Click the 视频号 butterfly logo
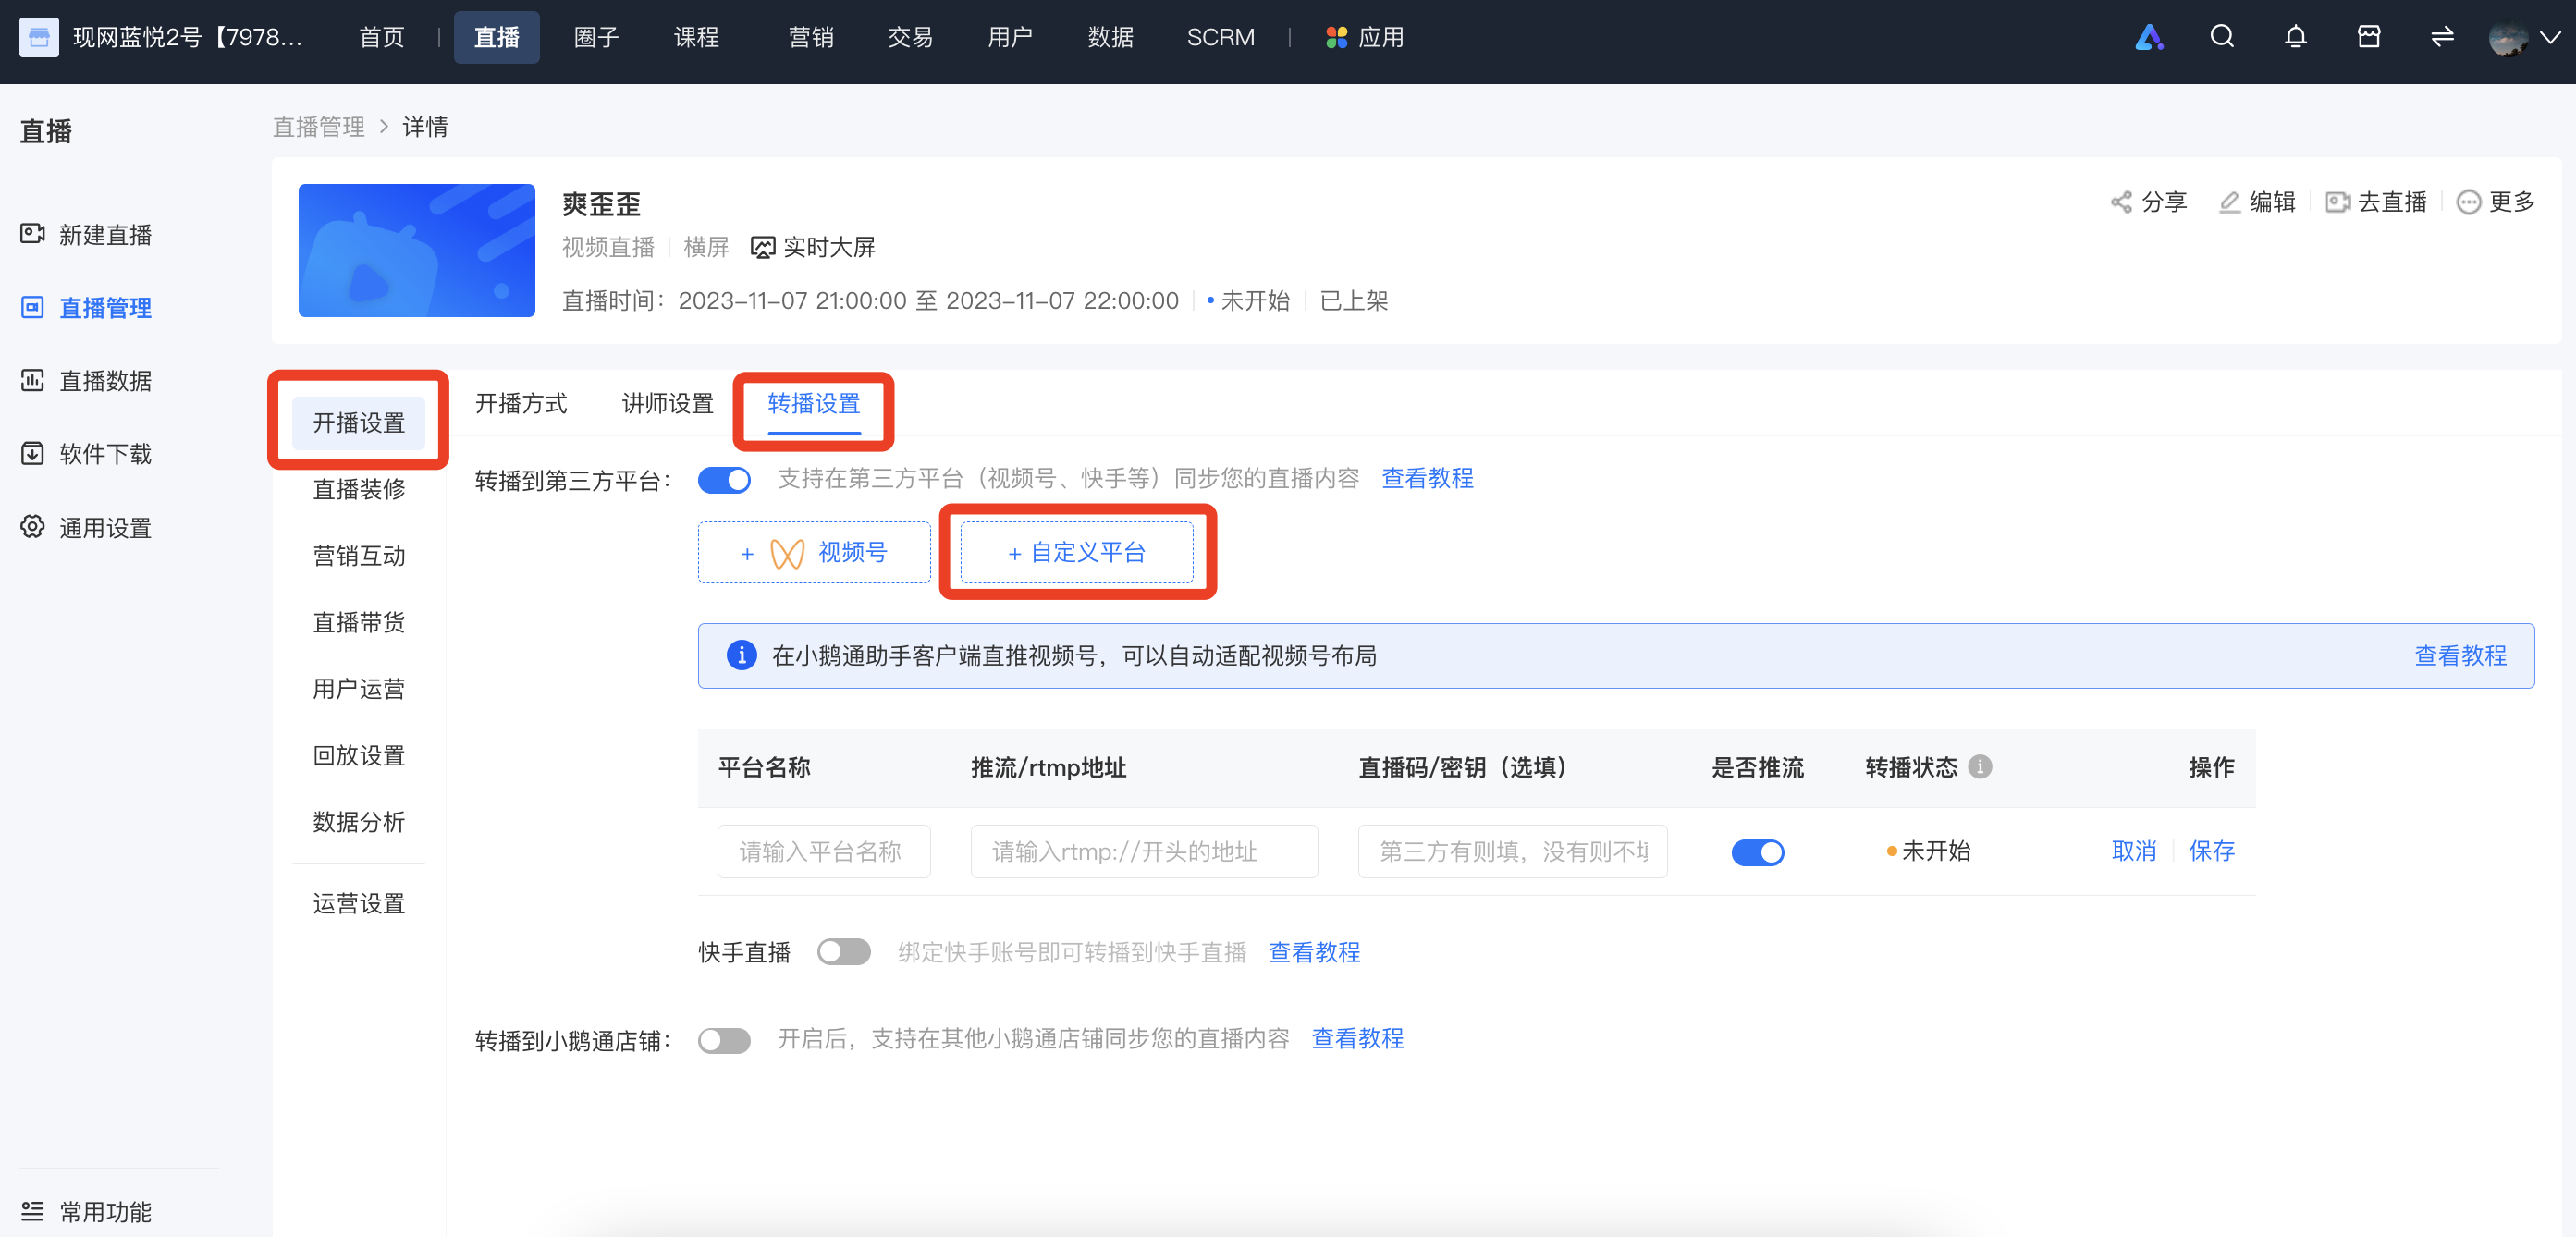This screenshot has height=1237, width=2576. click(x=787, y=553)
